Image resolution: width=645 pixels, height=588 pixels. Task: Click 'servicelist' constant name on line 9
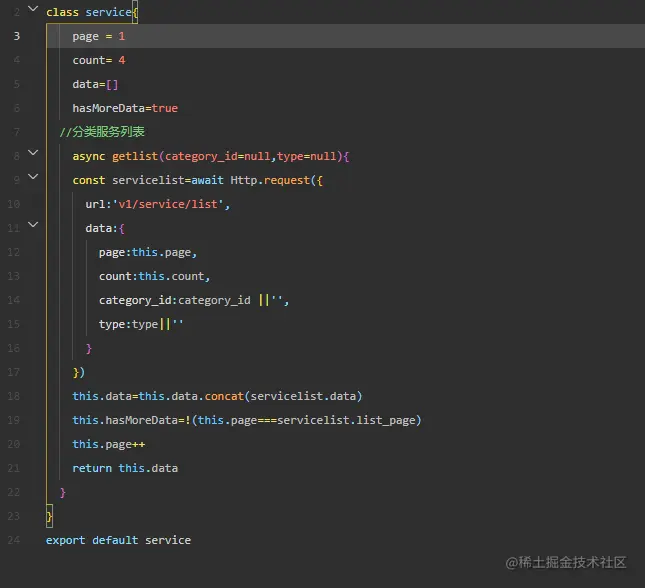tap(148, 180)
